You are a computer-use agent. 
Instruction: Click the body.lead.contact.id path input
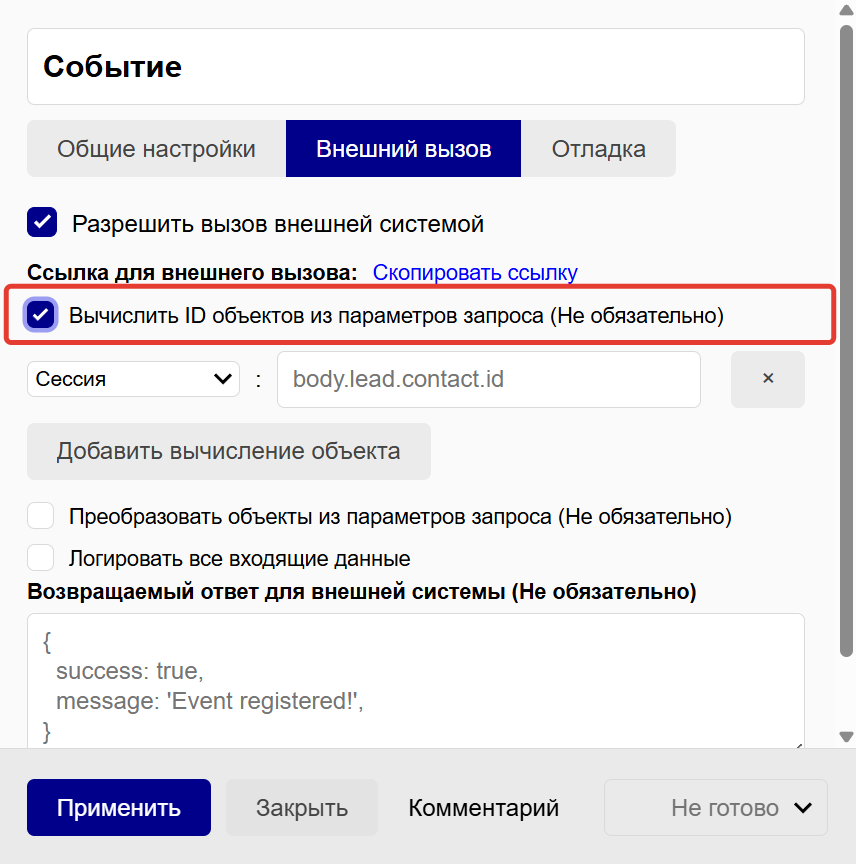[x=488, y=379]
